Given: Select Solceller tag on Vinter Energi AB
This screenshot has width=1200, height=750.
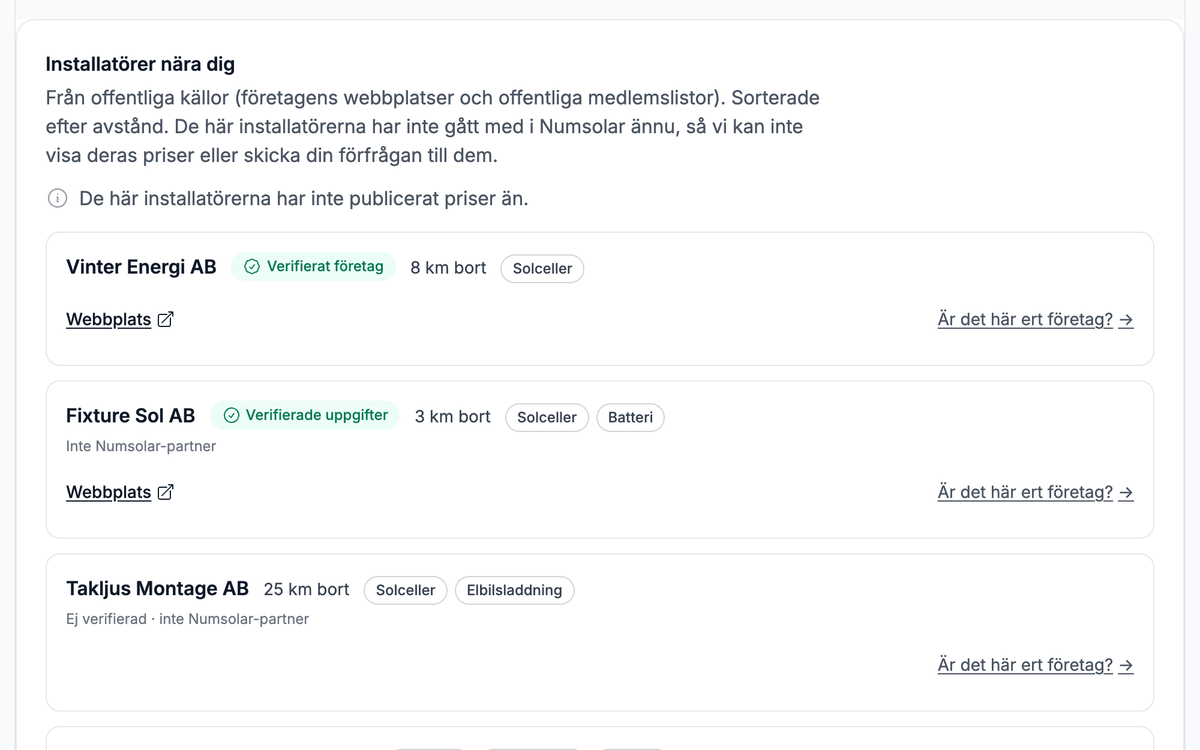Looking at the screenshot, I should pos(542,269).
